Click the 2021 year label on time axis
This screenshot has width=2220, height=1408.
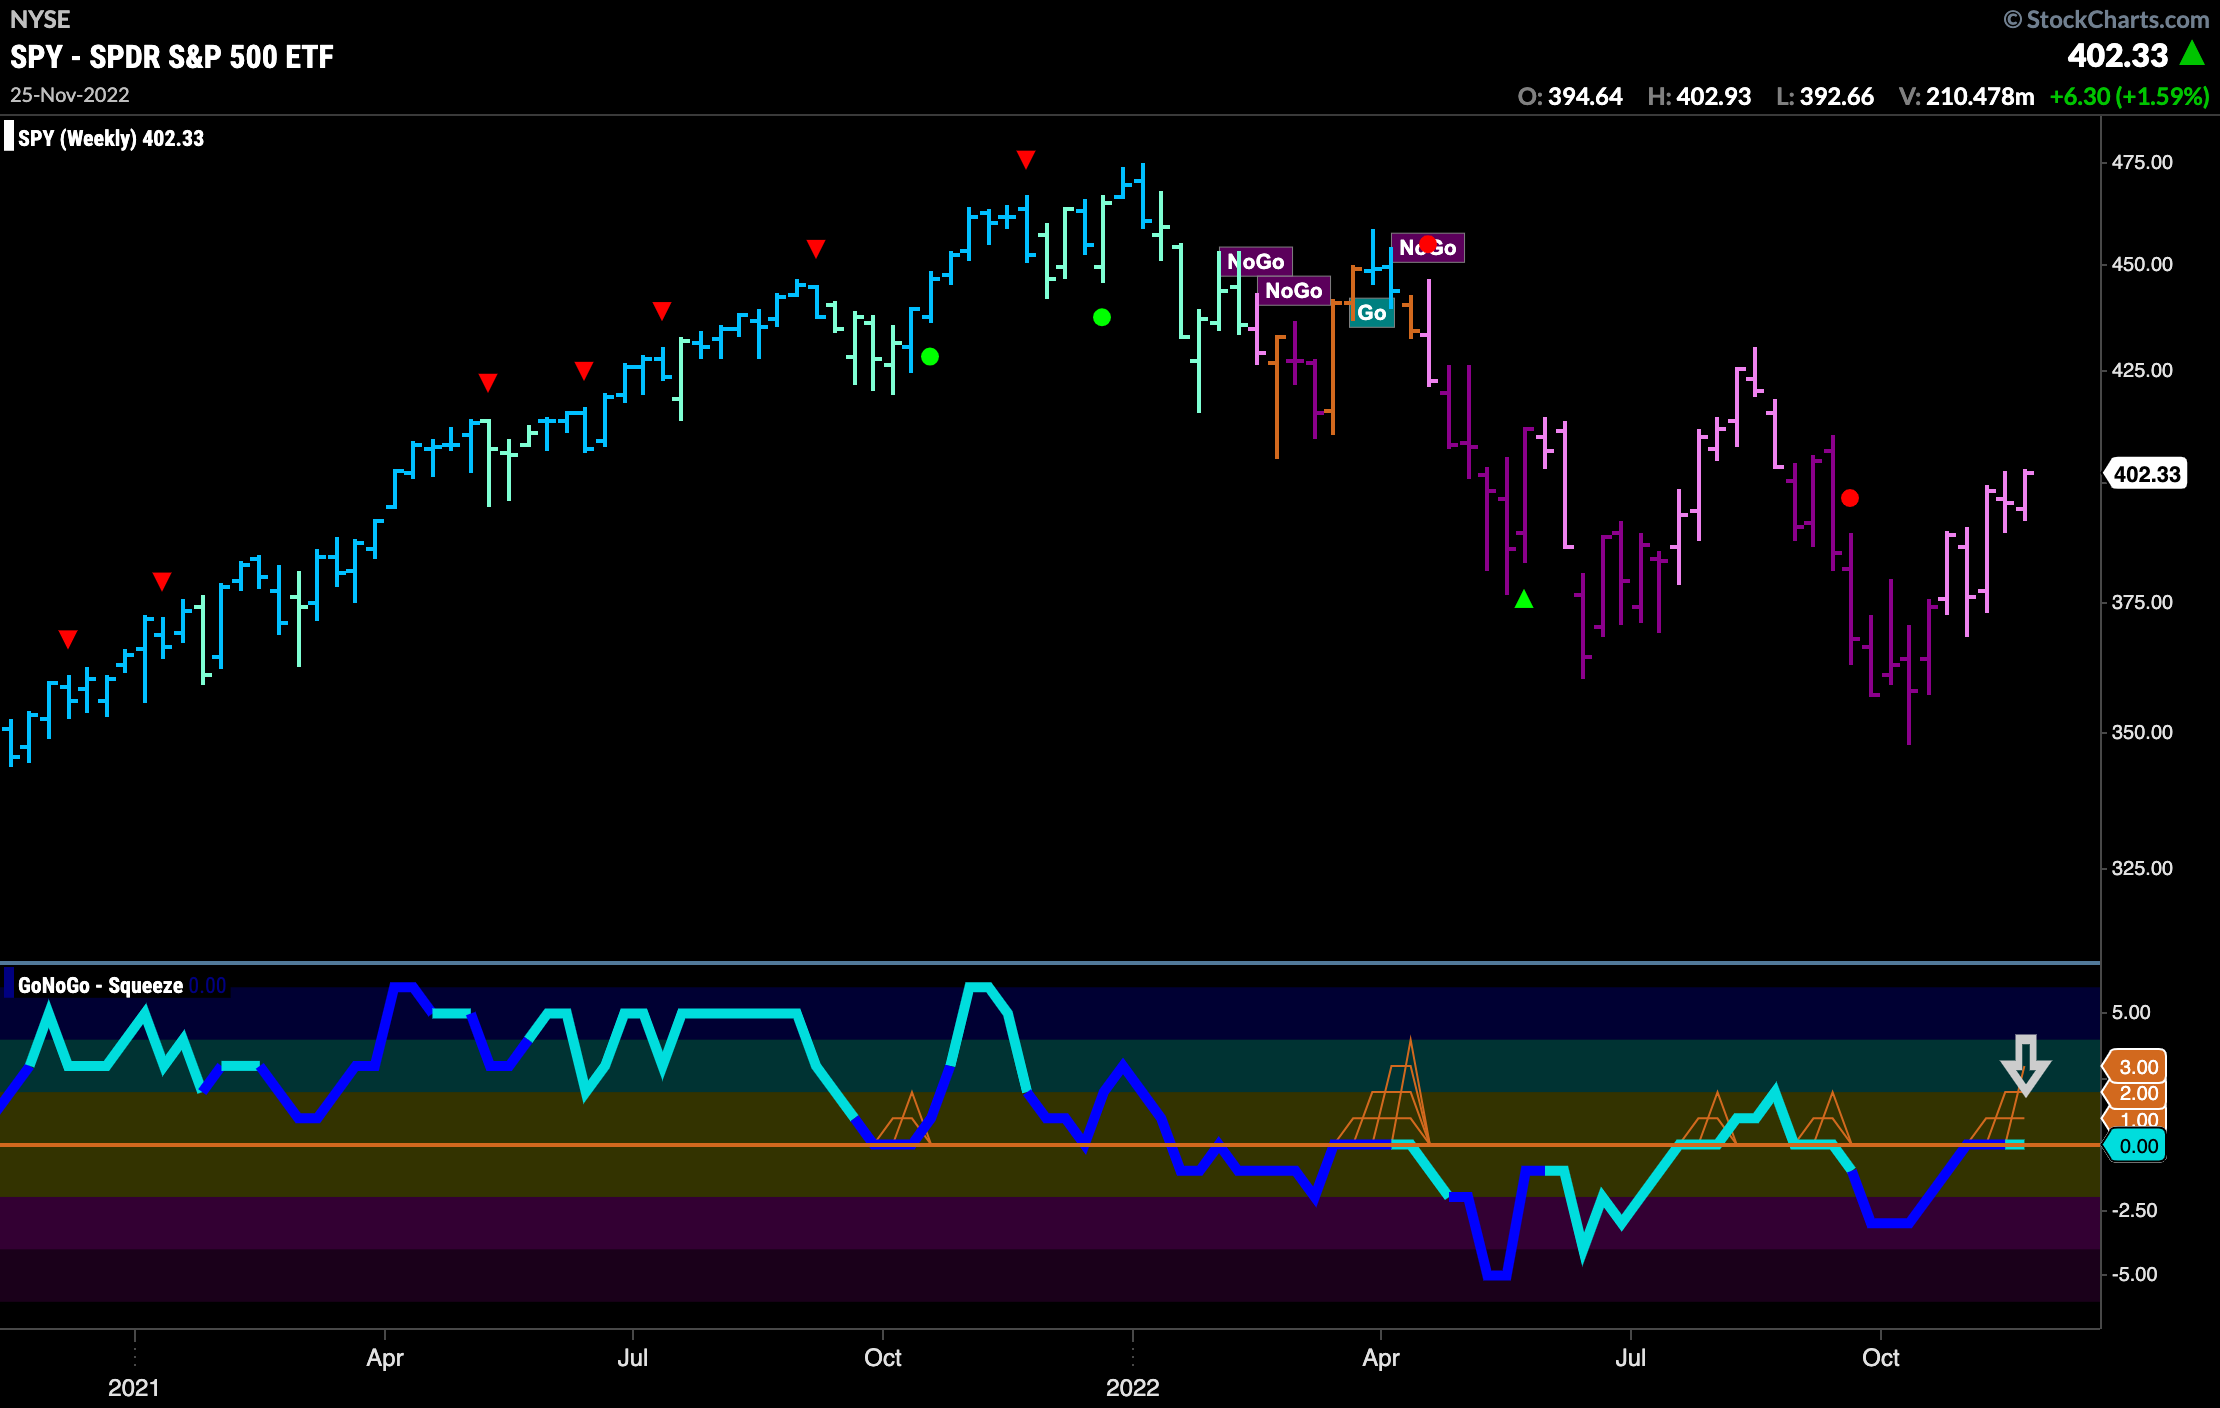pos(134,1388)
